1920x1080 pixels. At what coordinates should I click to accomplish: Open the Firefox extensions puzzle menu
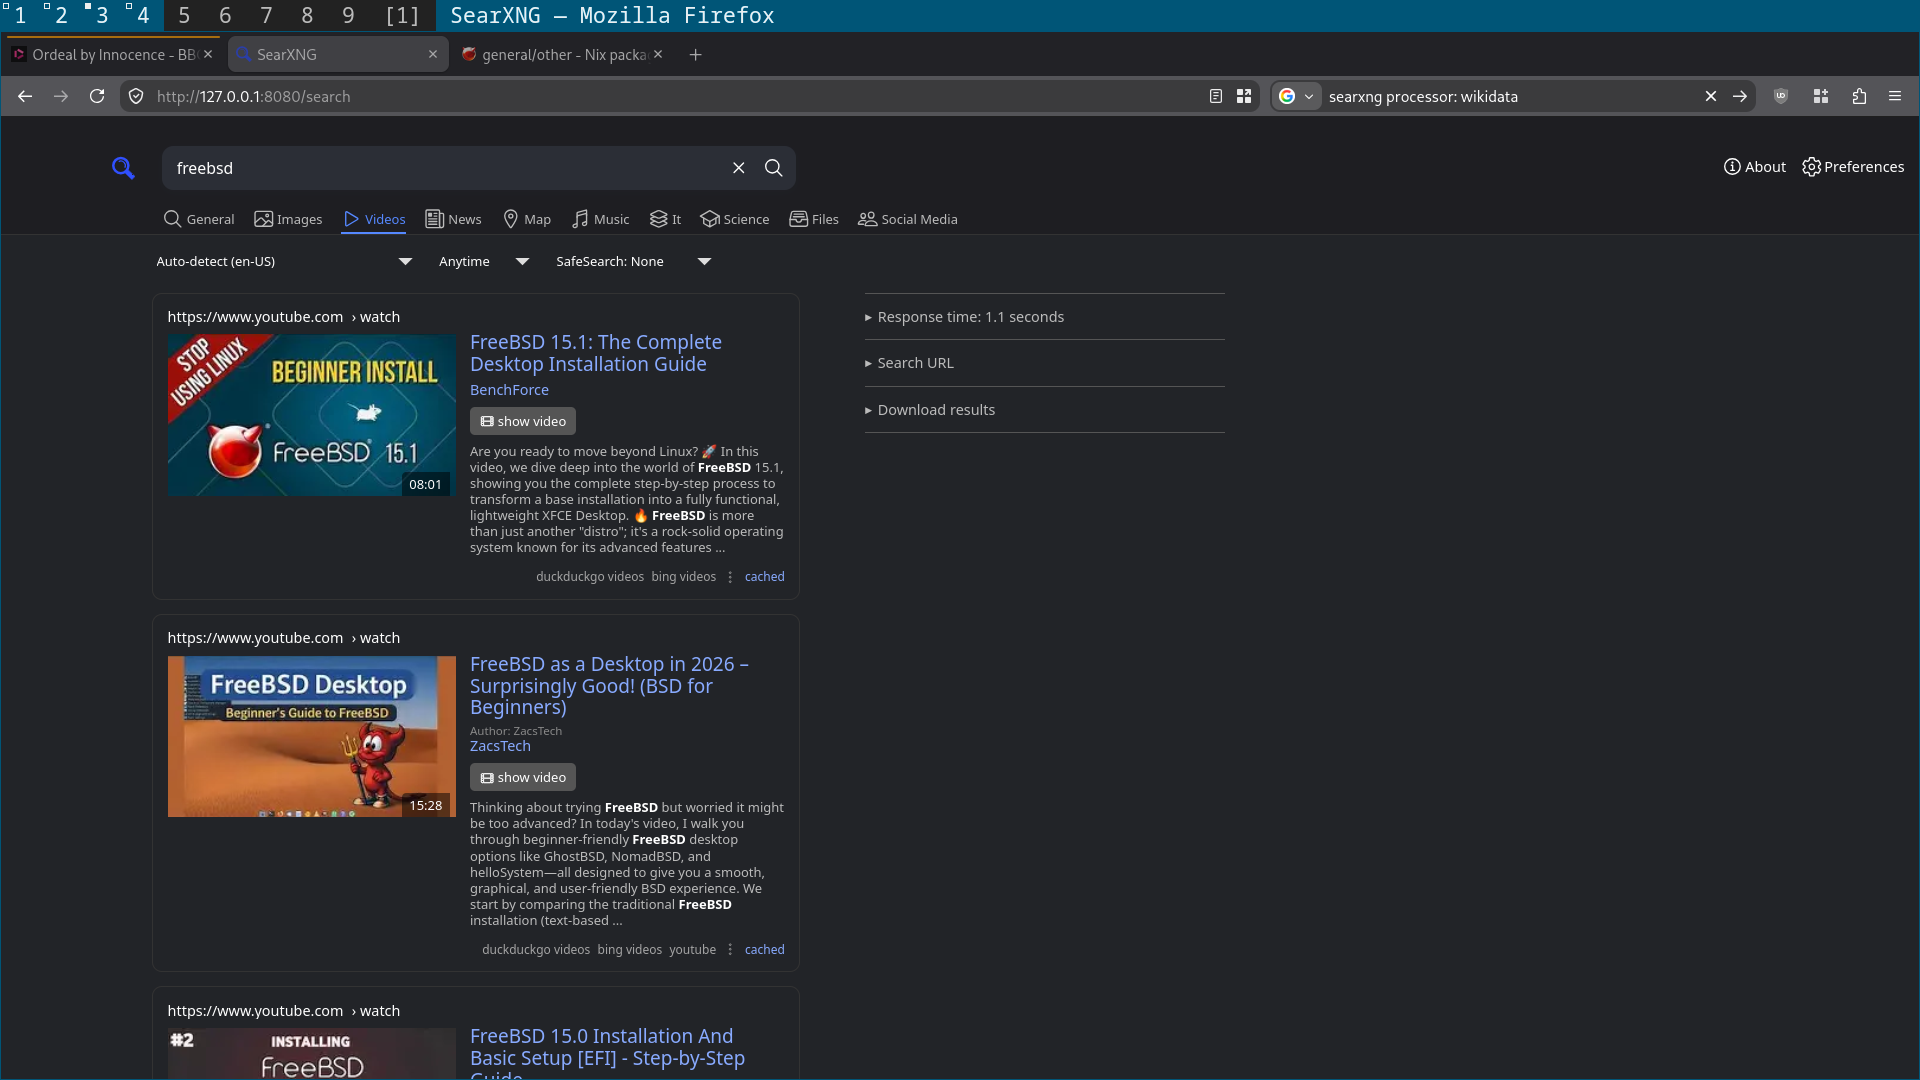pyautogui.click(x=1859, y=96)
